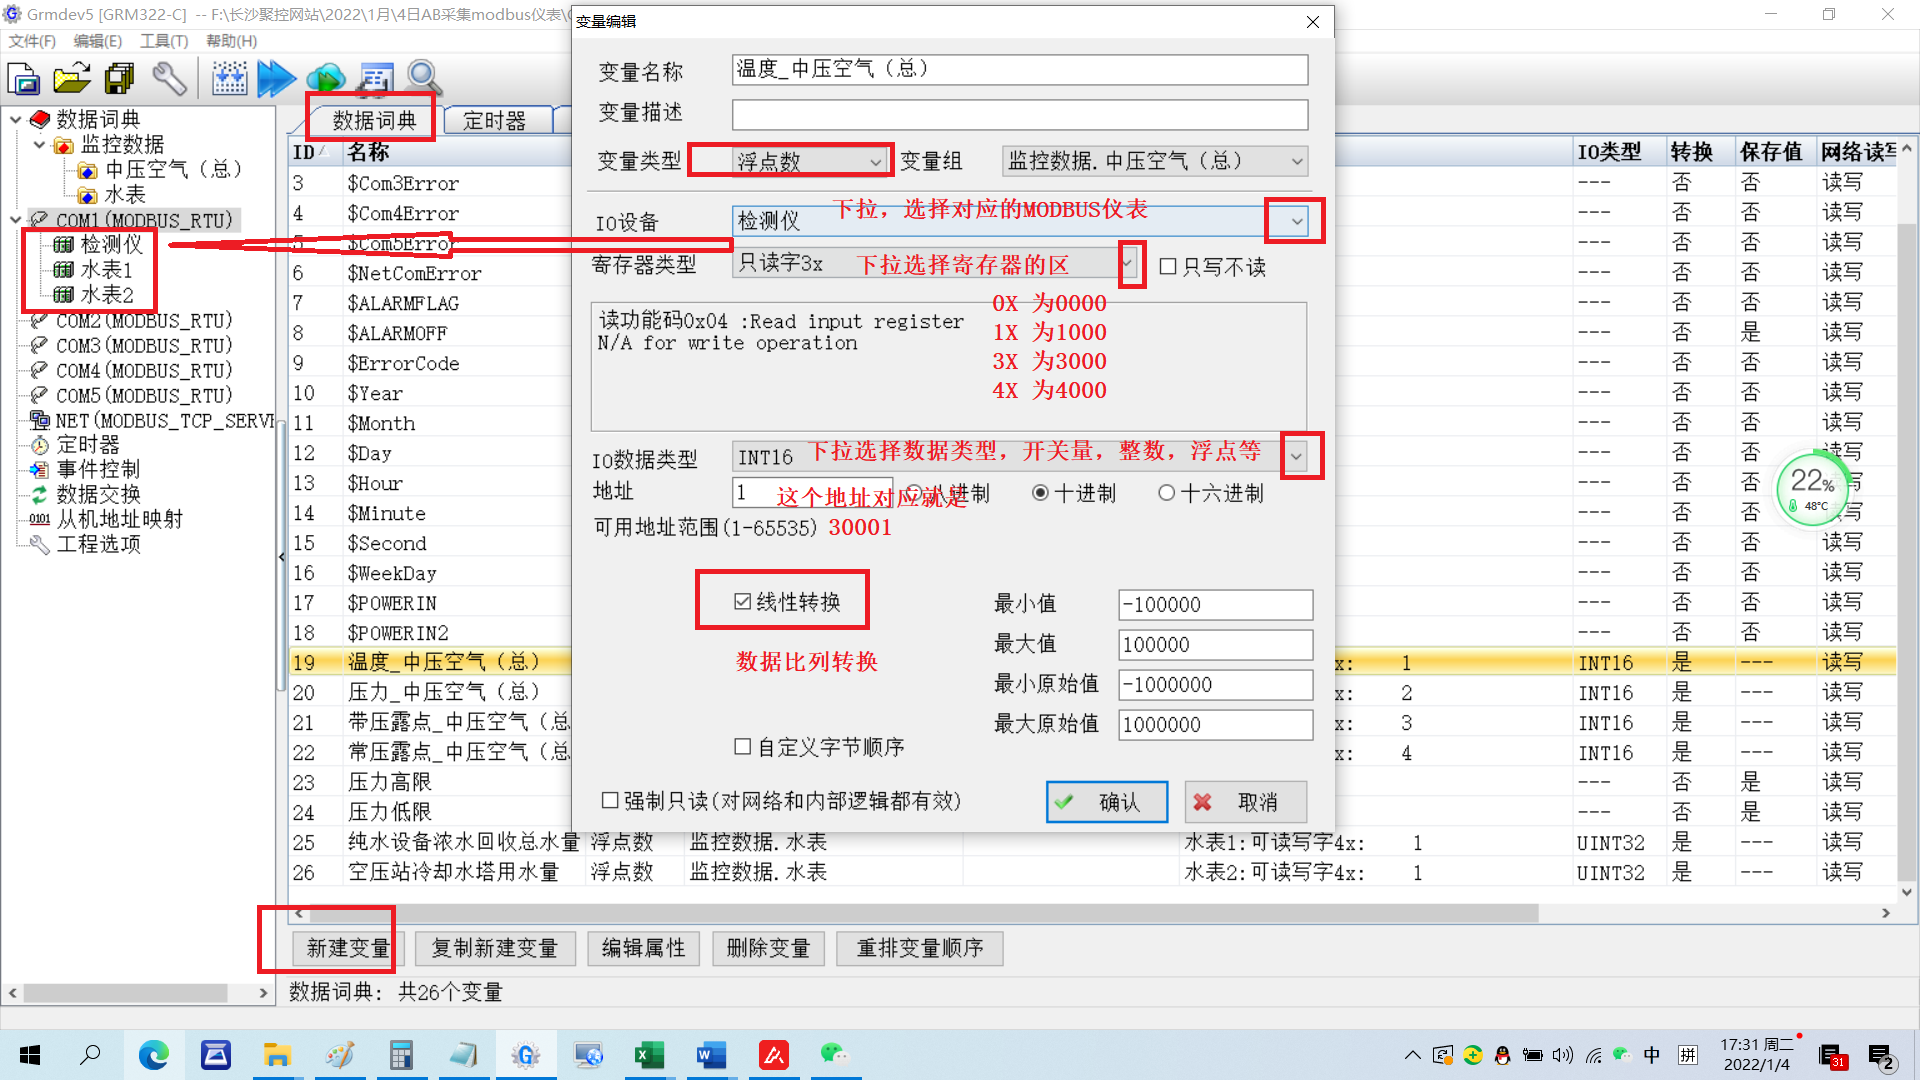Click the blue double-arrow download icon

[x=276, y=78]
